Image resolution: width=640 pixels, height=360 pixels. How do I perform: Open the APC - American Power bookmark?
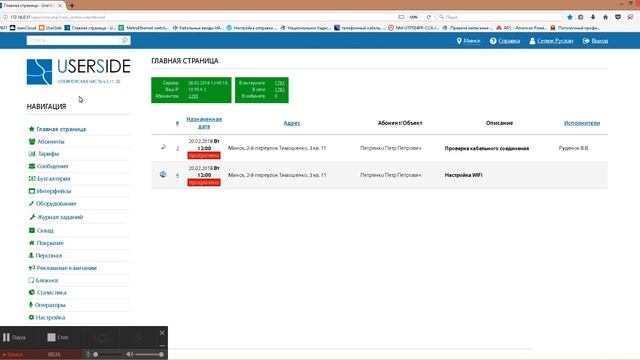(x=522, y=28)
